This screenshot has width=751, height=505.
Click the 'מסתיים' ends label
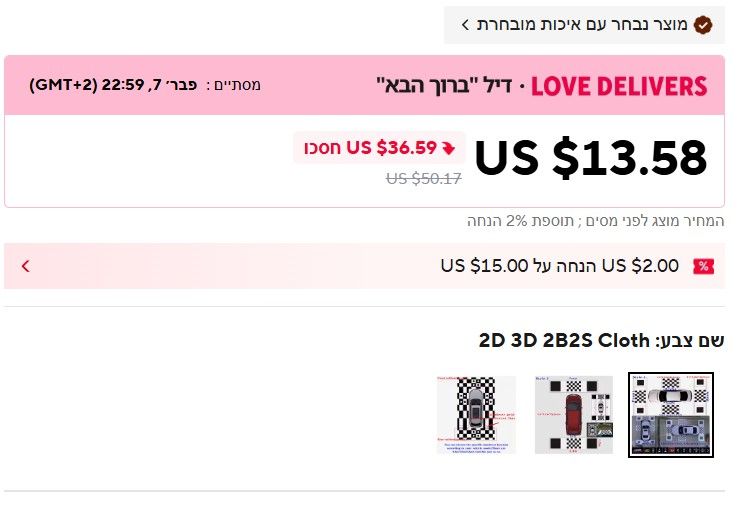238,85
